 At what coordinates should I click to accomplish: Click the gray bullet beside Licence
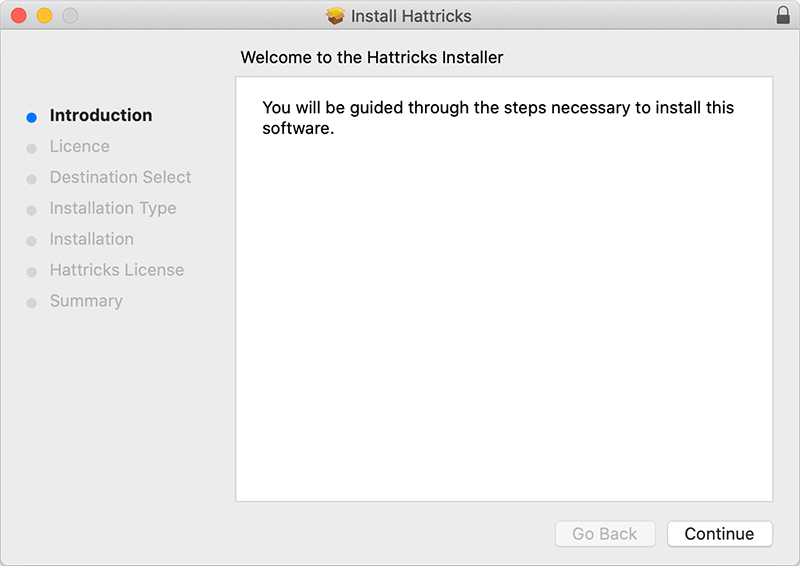[31, 148]
